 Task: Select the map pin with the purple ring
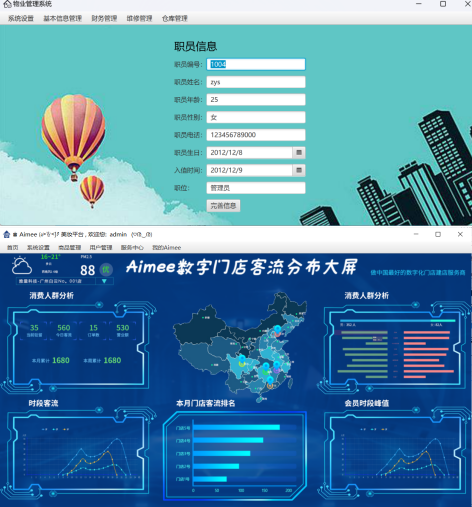[x=277, y=366]
